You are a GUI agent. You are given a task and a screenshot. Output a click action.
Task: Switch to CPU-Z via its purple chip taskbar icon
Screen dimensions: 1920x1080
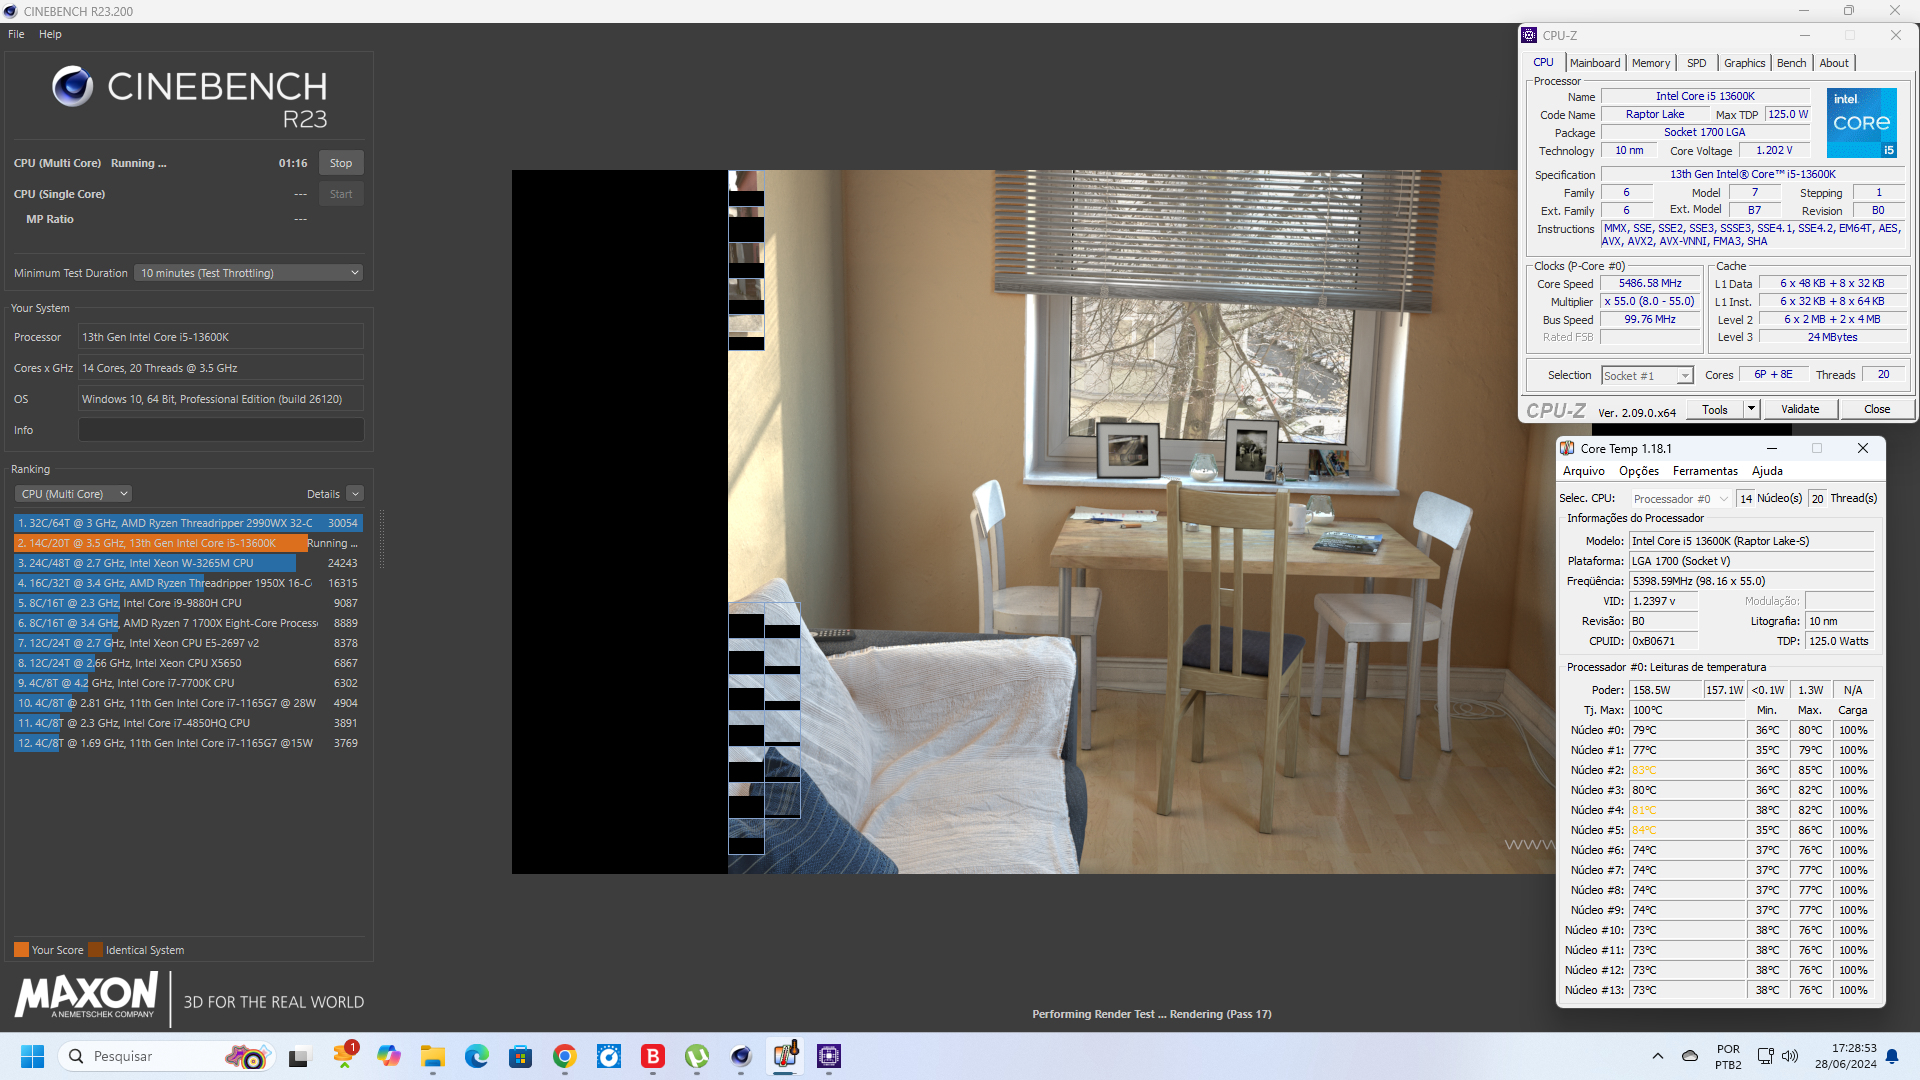829,1056
